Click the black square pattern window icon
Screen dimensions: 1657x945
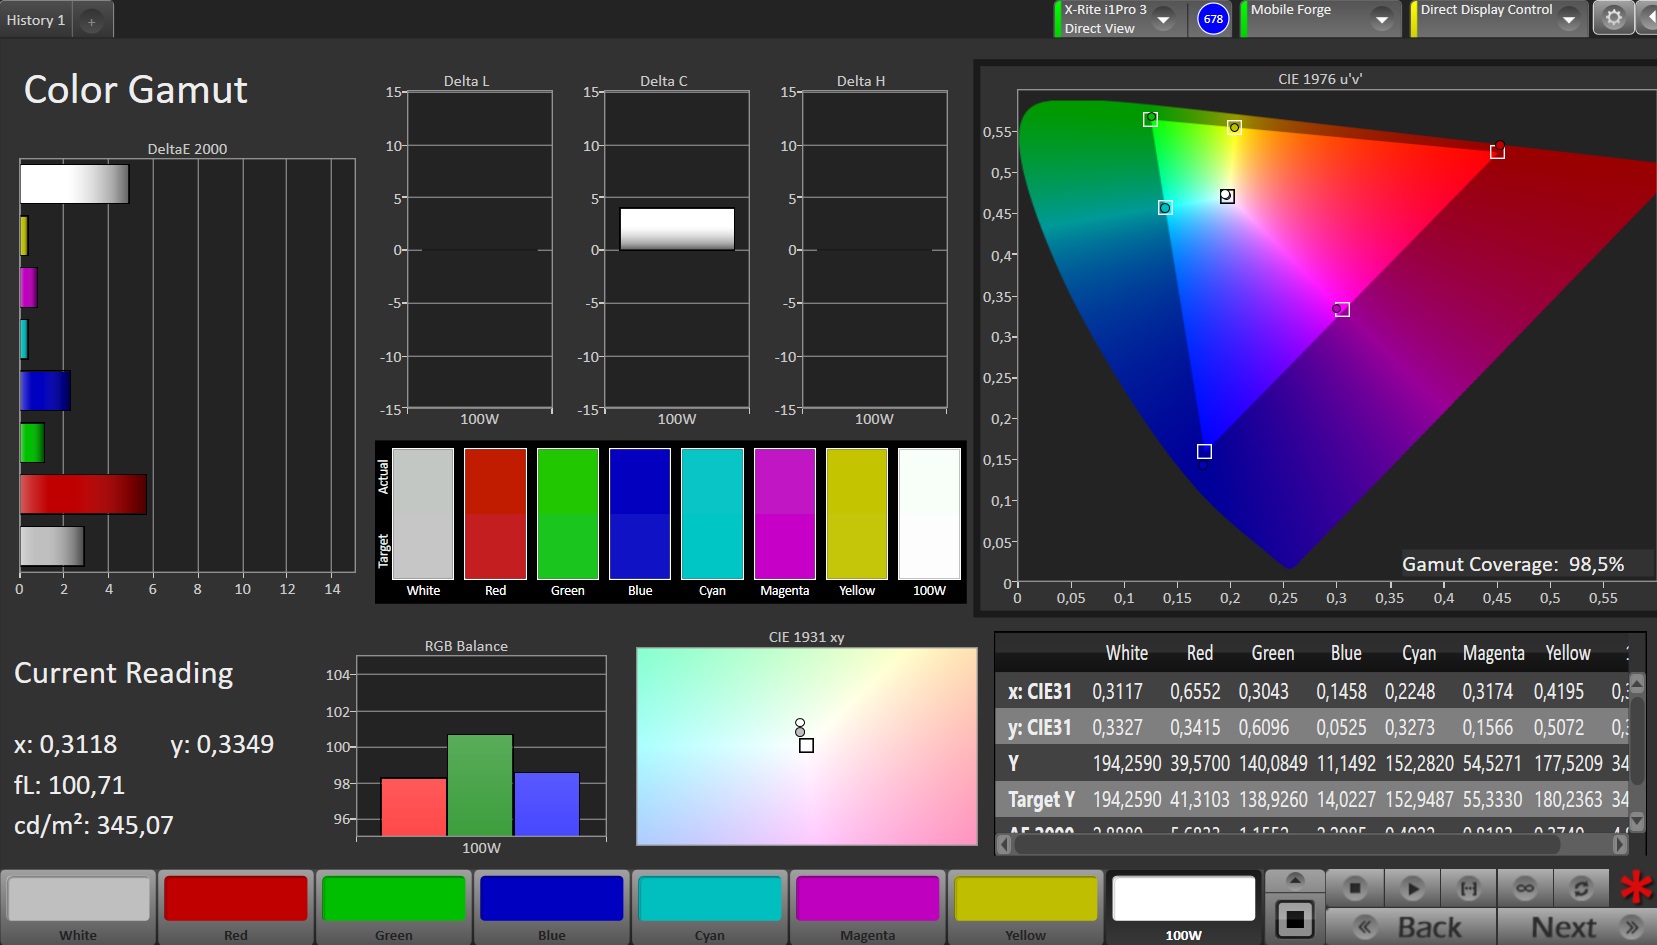coord(1294,918)
